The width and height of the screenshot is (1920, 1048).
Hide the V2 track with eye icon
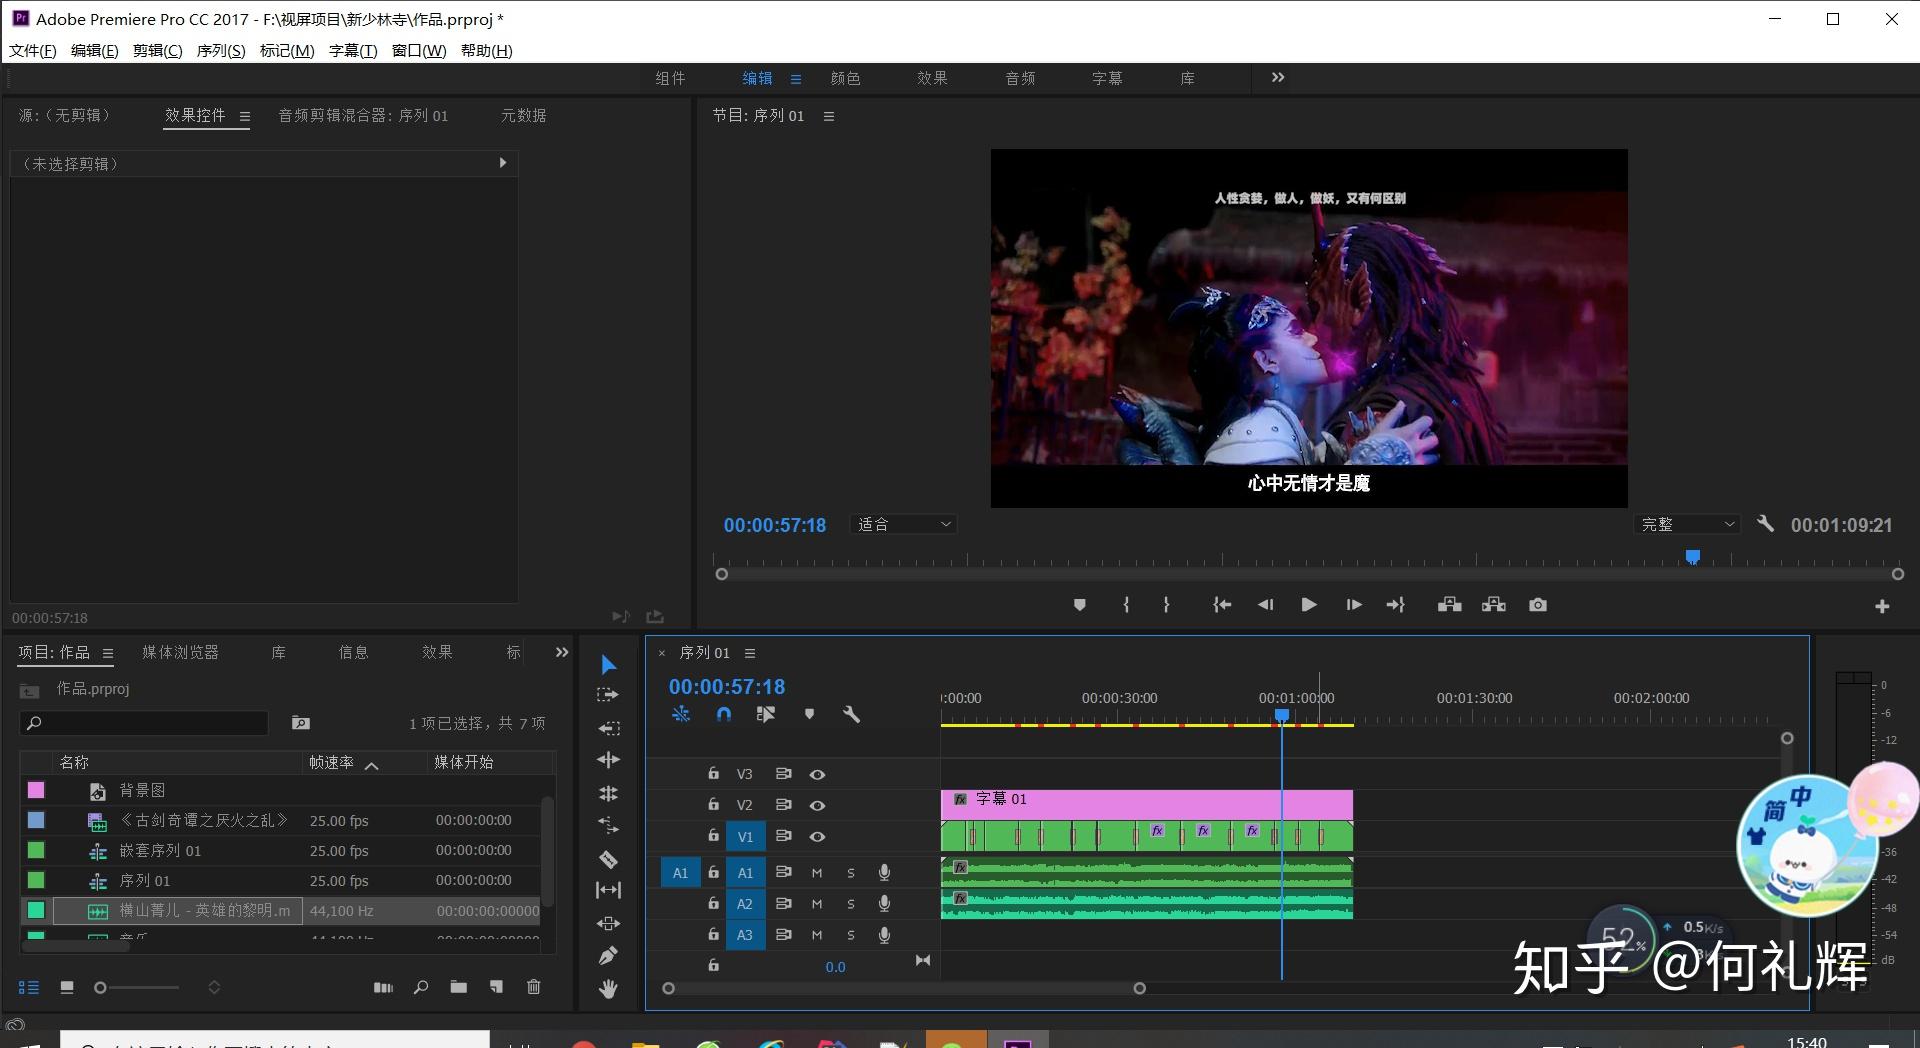coord(817,805)
